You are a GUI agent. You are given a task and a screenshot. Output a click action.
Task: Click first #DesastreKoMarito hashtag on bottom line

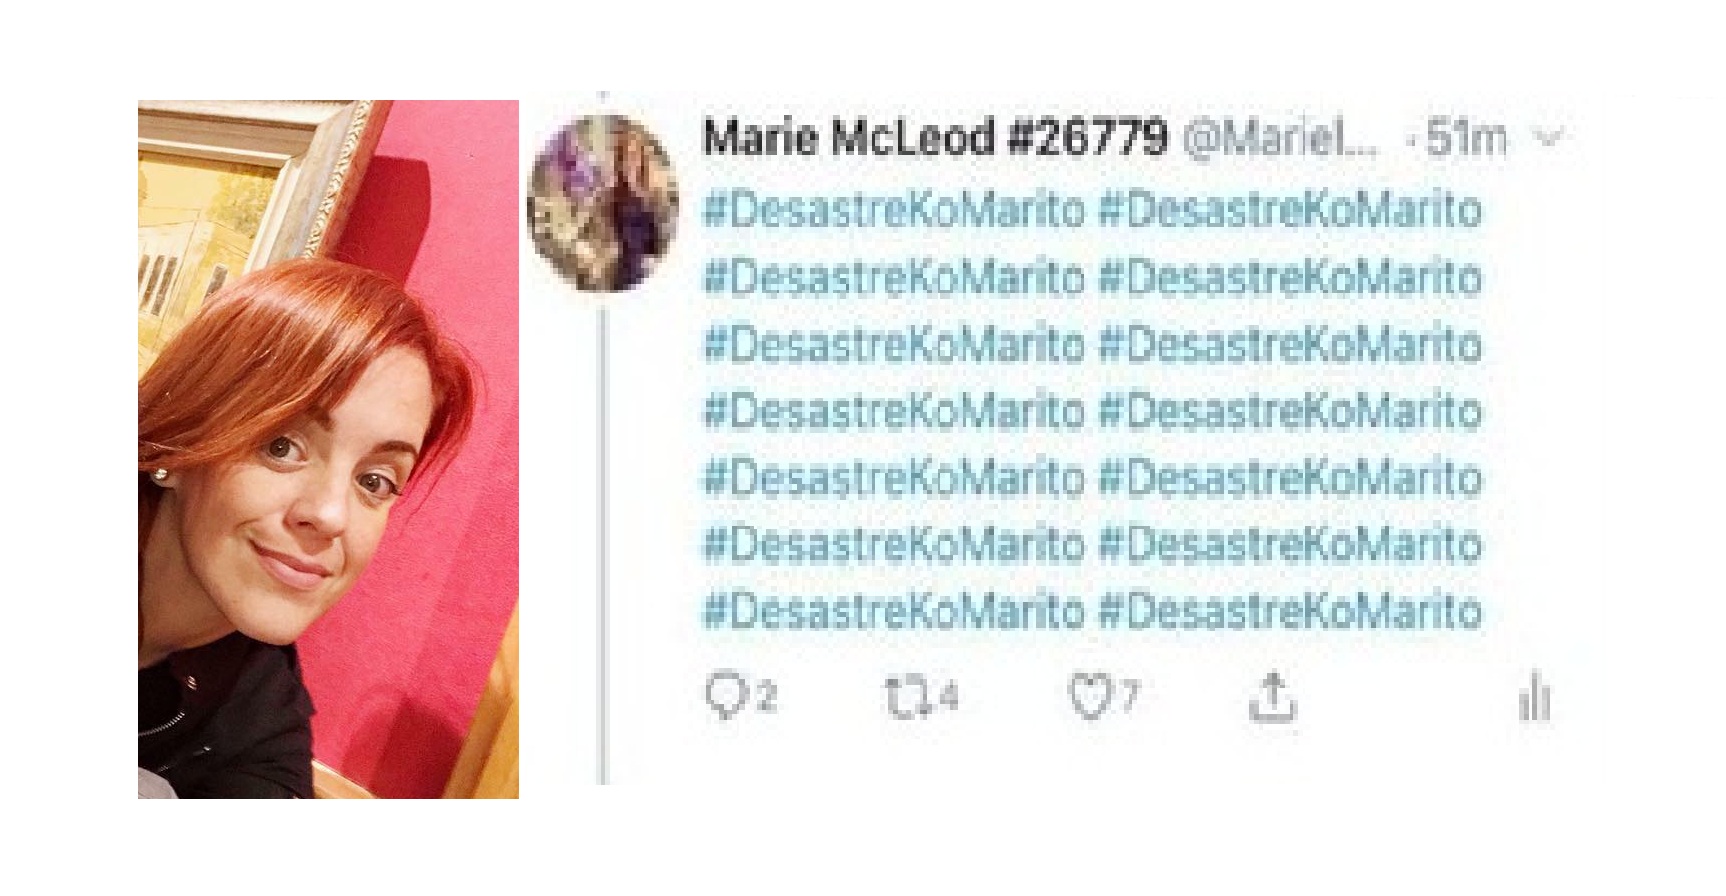894,610
